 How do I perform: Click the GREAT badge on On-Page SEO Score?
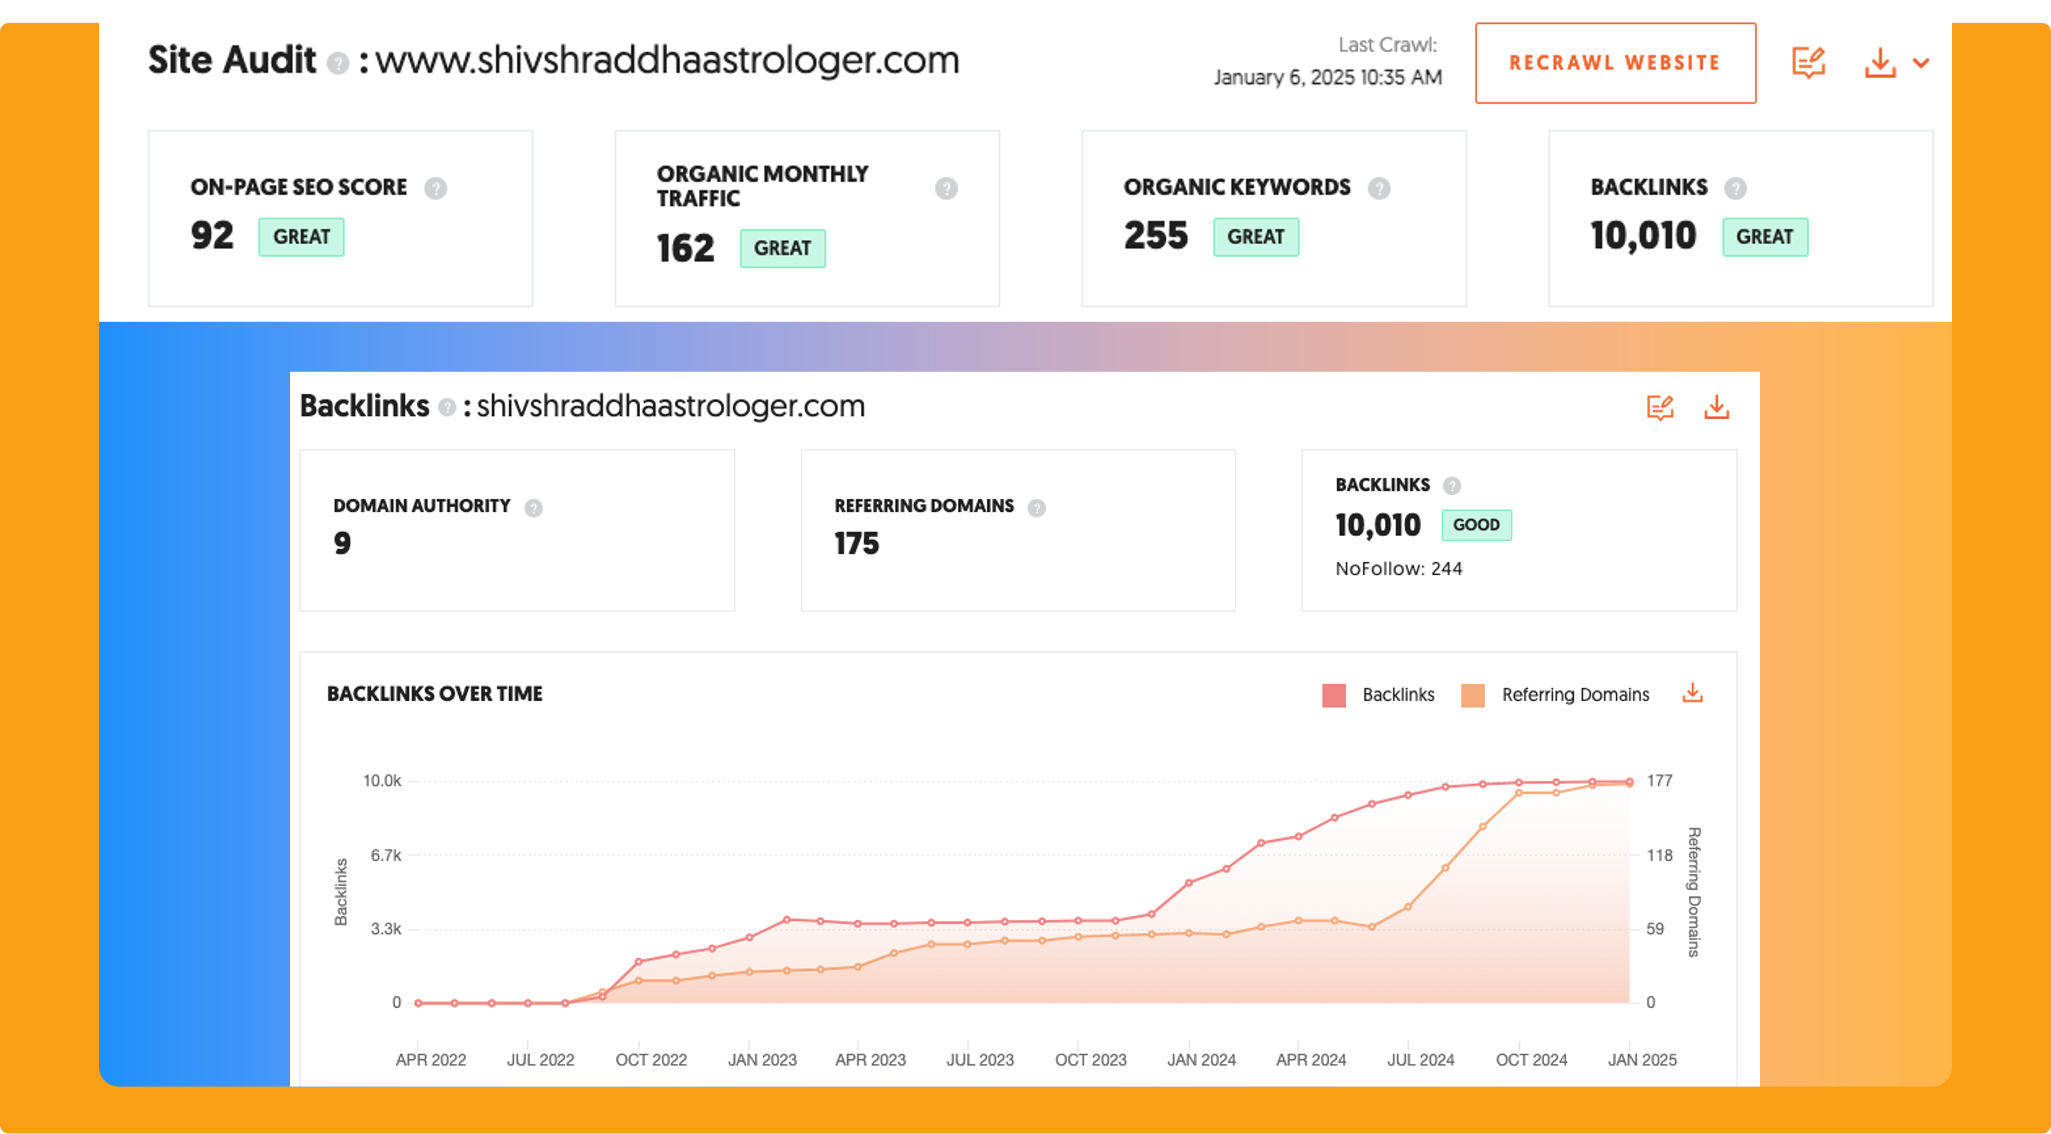pyautogui.click(x=301, y=237)
